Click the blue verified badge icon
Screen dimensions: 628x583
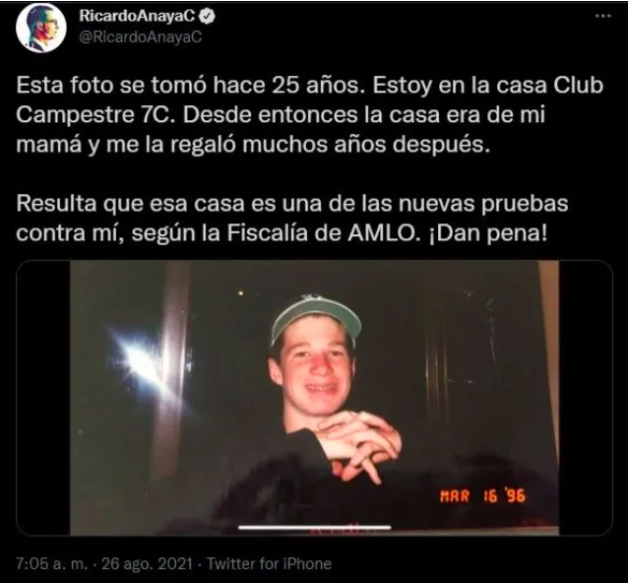point(207,16)
